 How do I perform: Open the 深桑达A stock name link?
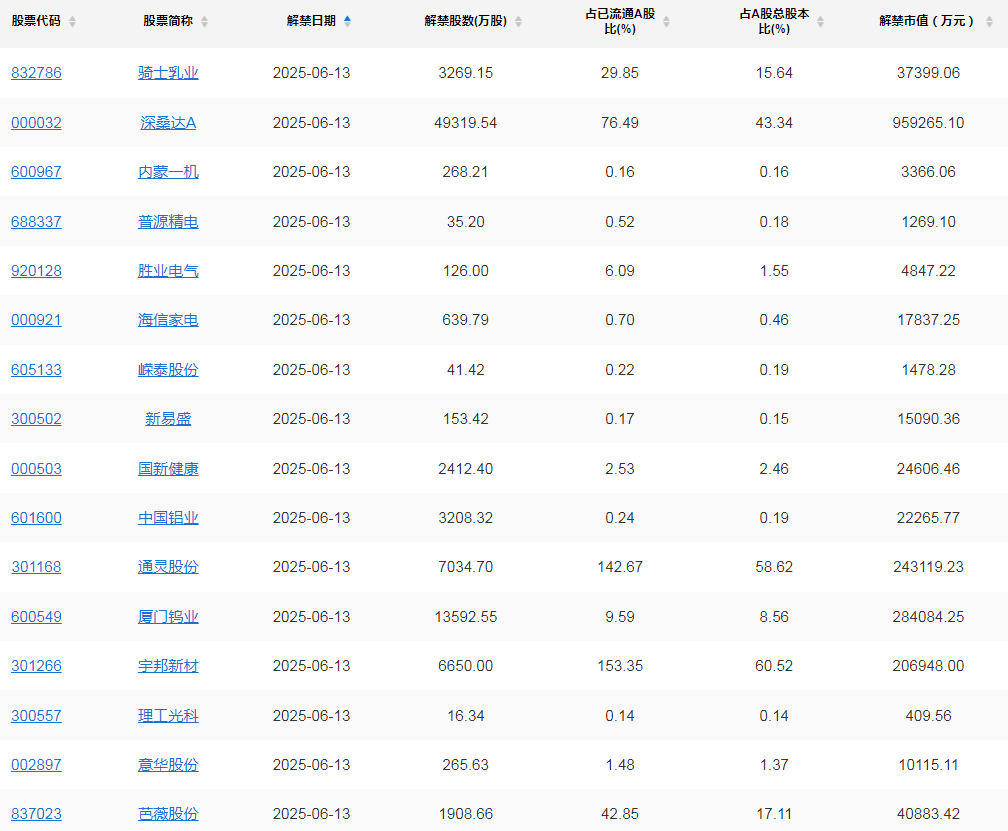click(x=168, y=123)
